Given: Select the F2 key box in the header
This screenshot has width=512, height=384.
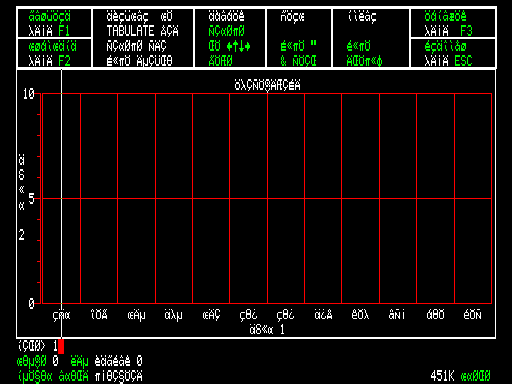Looking at the screenshot, I should pyautogui.click(x=54, y=53).
